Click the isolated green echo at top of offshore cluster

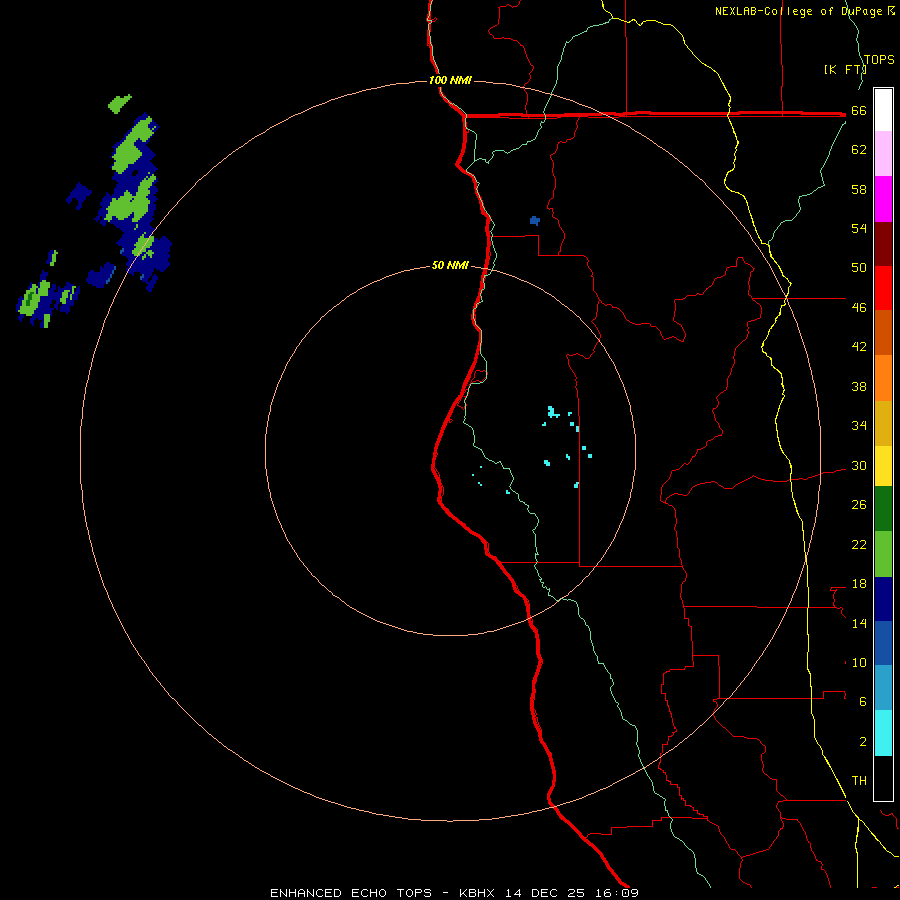(x=119, y=104)
